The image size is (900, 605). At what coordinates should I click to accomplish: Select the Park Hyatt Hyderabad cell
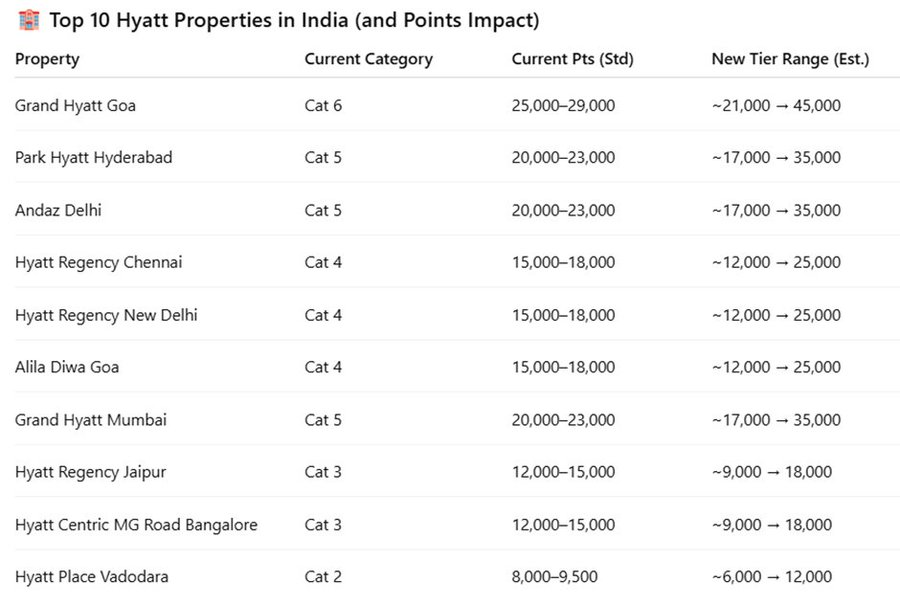click(93, 158)
